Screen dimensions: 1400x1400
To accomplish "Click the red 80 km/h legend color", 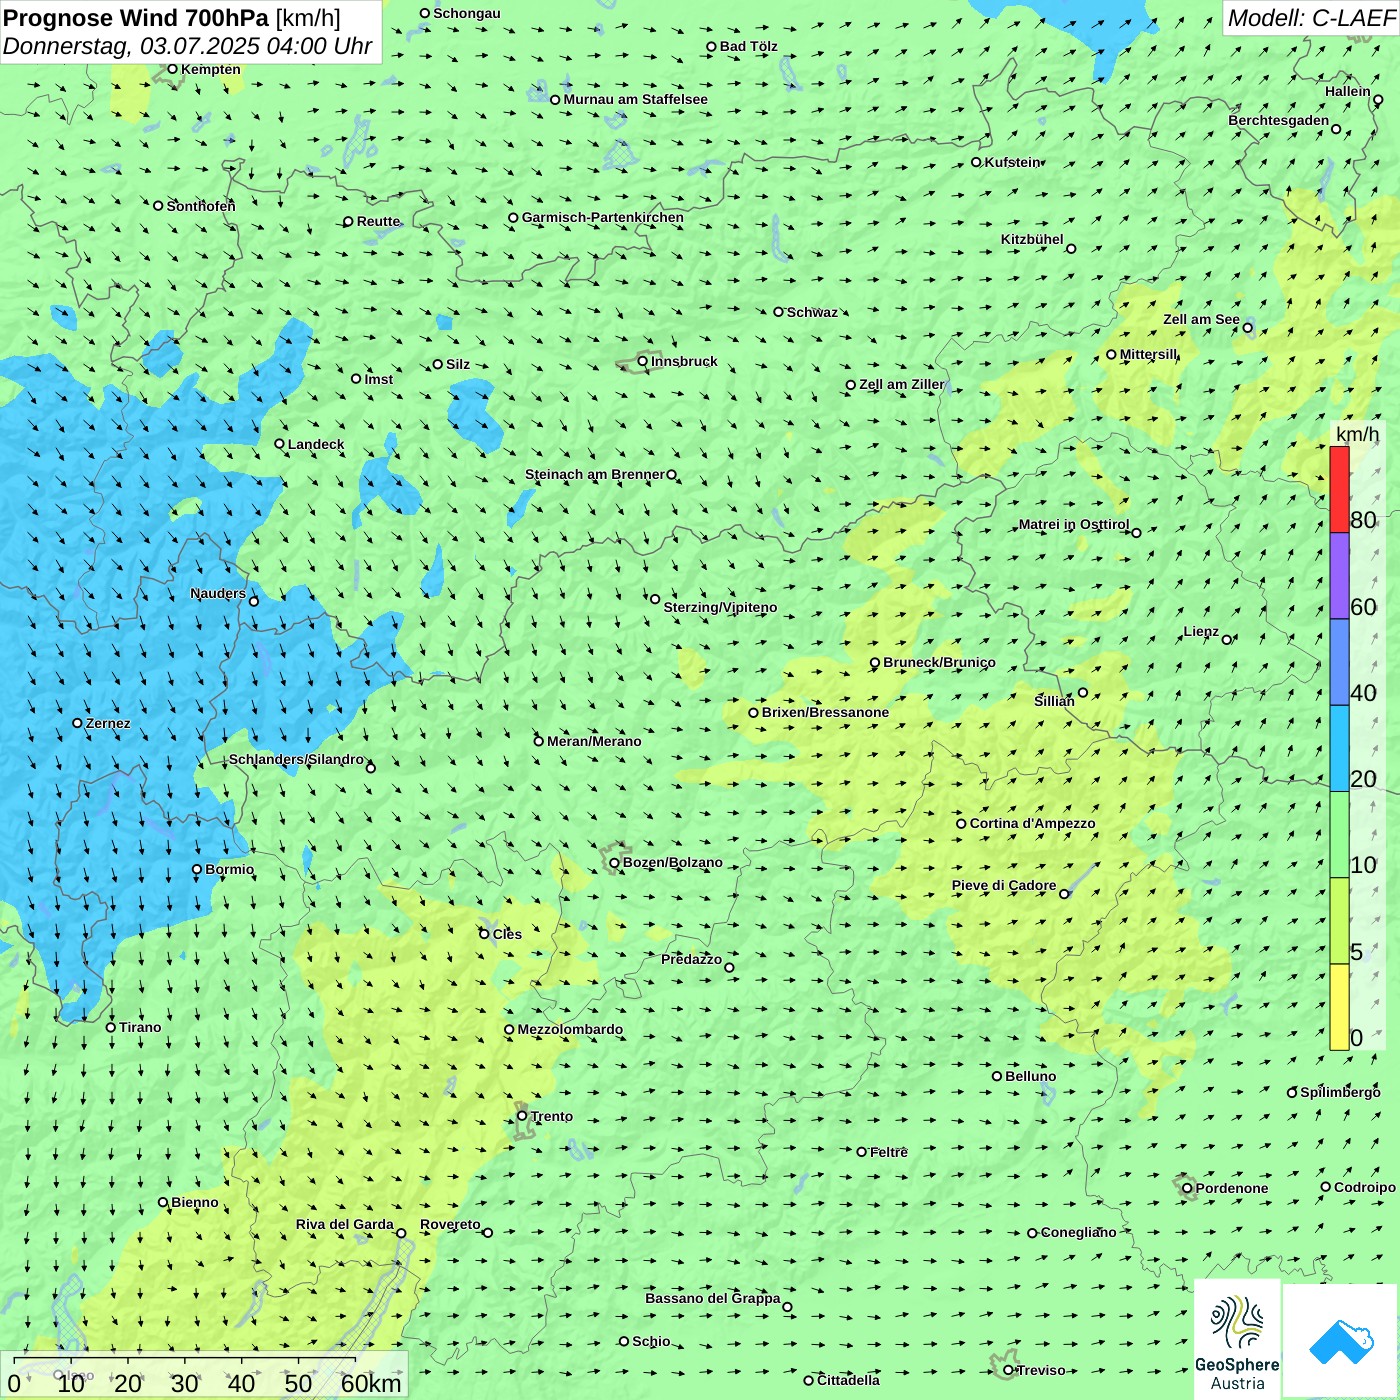I will (1339, 489).
